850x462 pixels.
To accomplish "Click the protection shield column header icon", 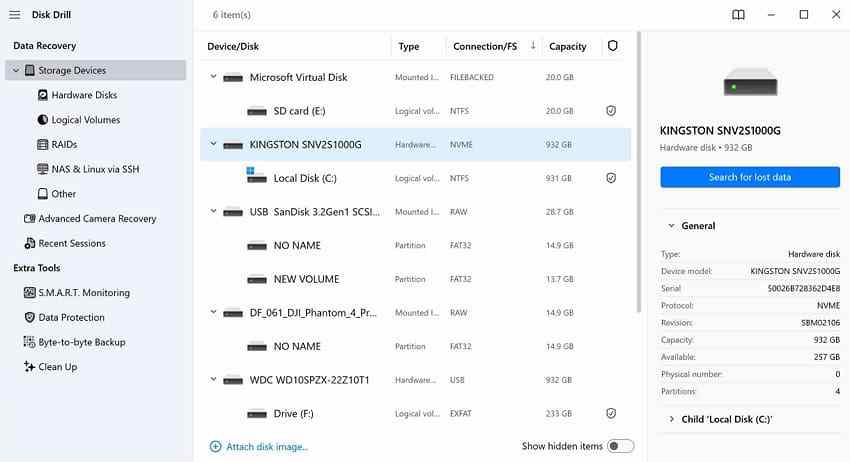I will click(613, 46).
